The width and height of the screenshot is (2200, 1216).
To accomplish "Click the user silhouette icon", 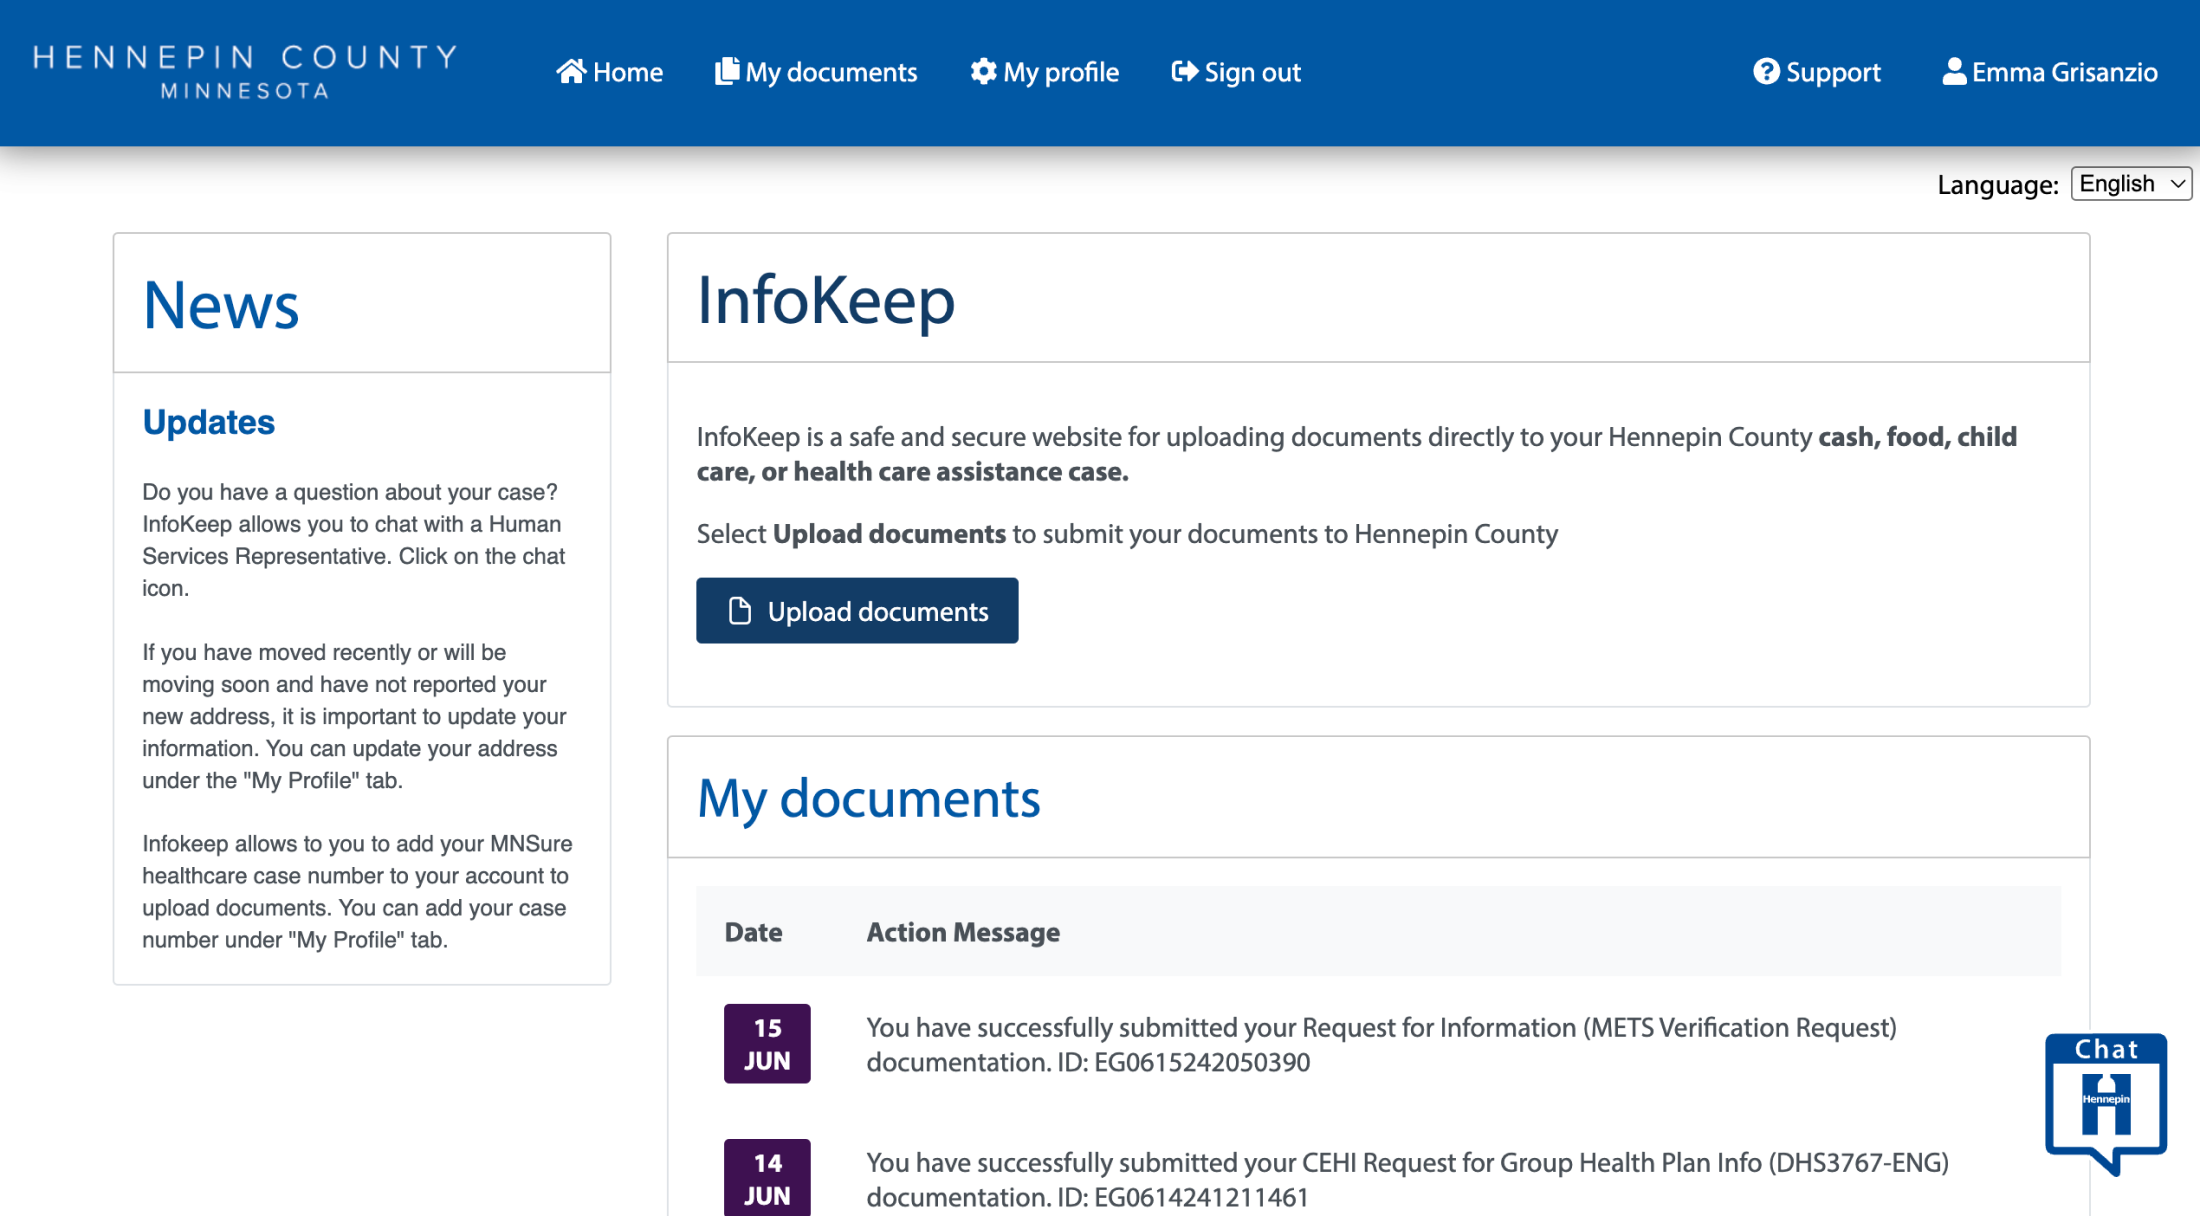I will 1953,72.
